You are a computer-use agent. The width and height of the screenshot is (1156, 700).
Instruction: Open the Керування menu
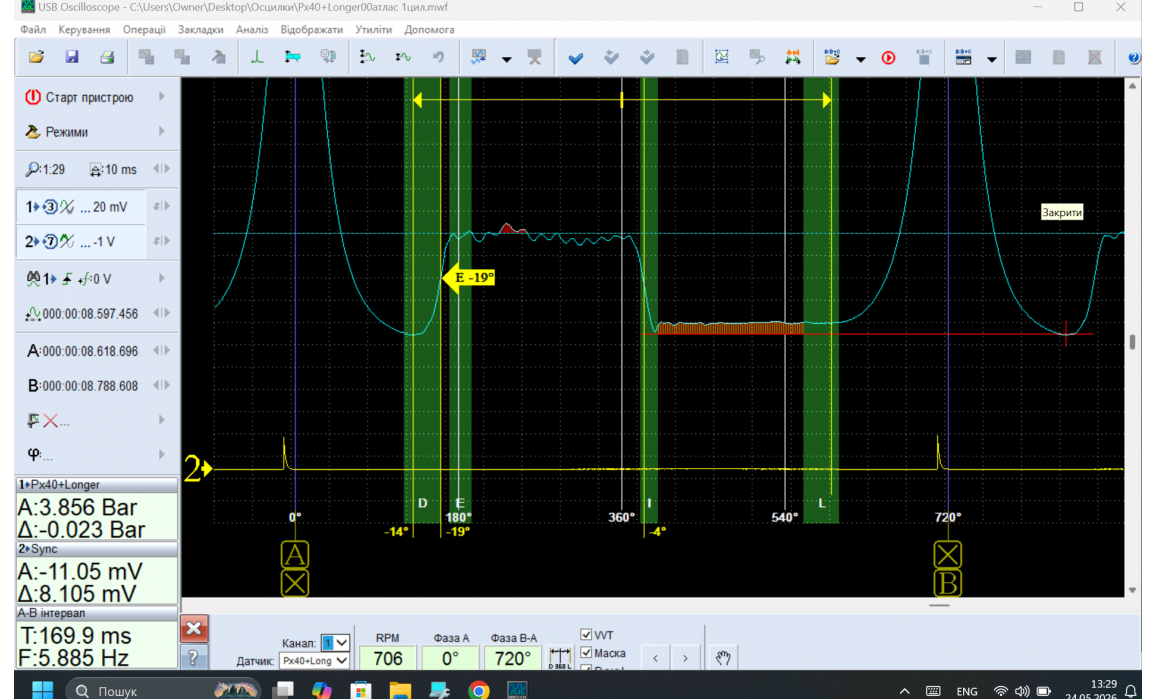click(x=84, y=30)
